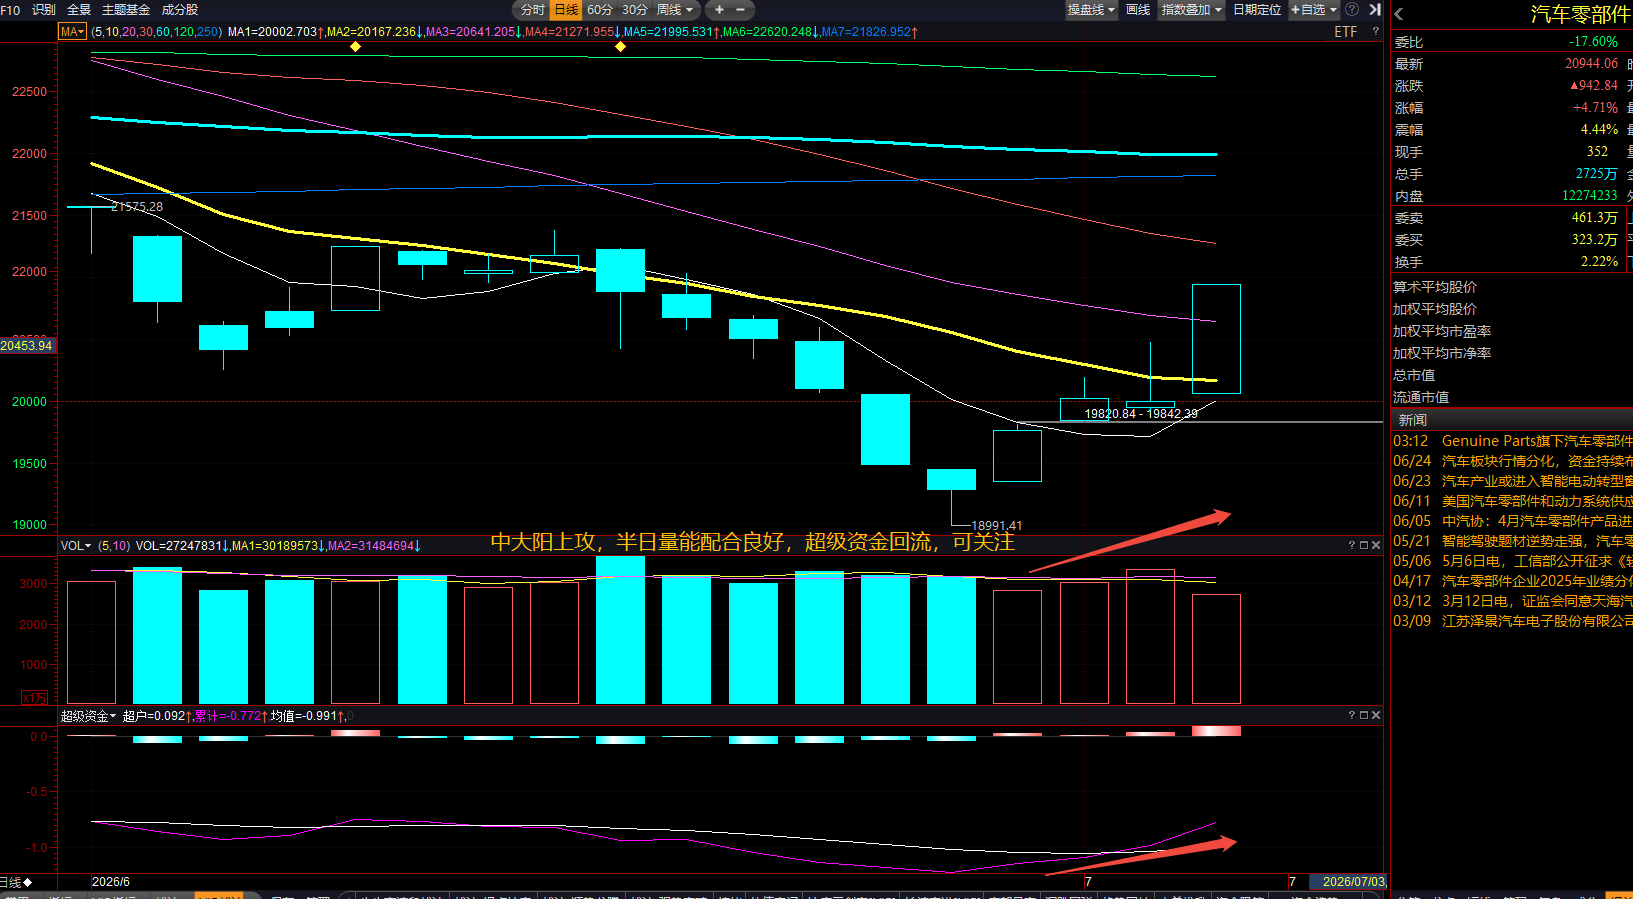
Task: Open the 超级资金 panel help icon
Action: 1351,716
